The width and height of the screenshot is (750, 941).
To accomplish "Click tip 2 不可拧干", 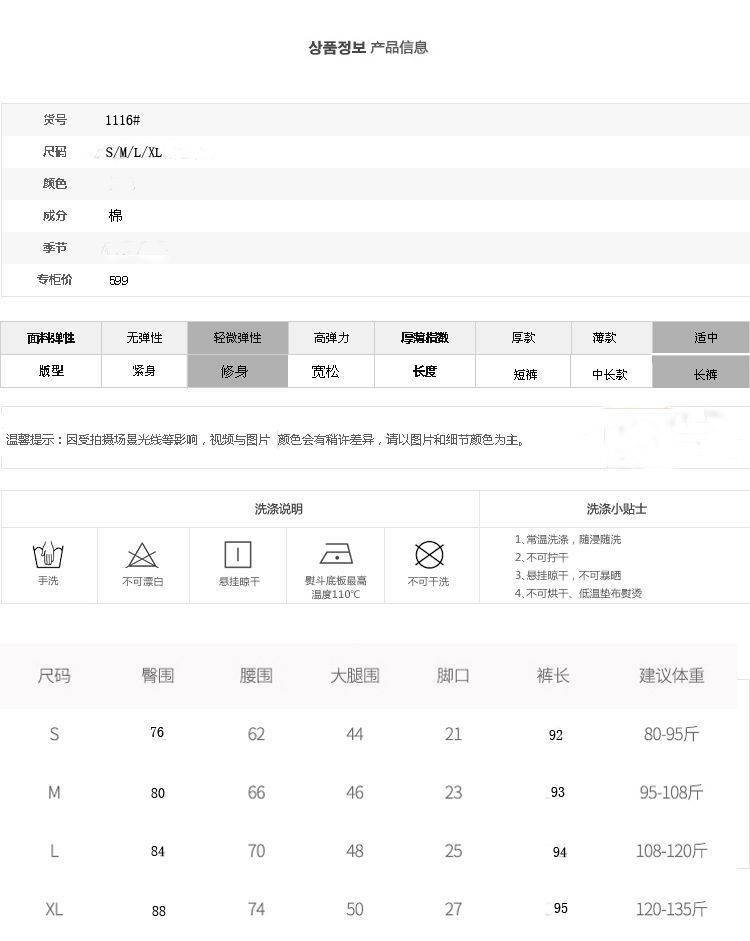I will point(541,558).
